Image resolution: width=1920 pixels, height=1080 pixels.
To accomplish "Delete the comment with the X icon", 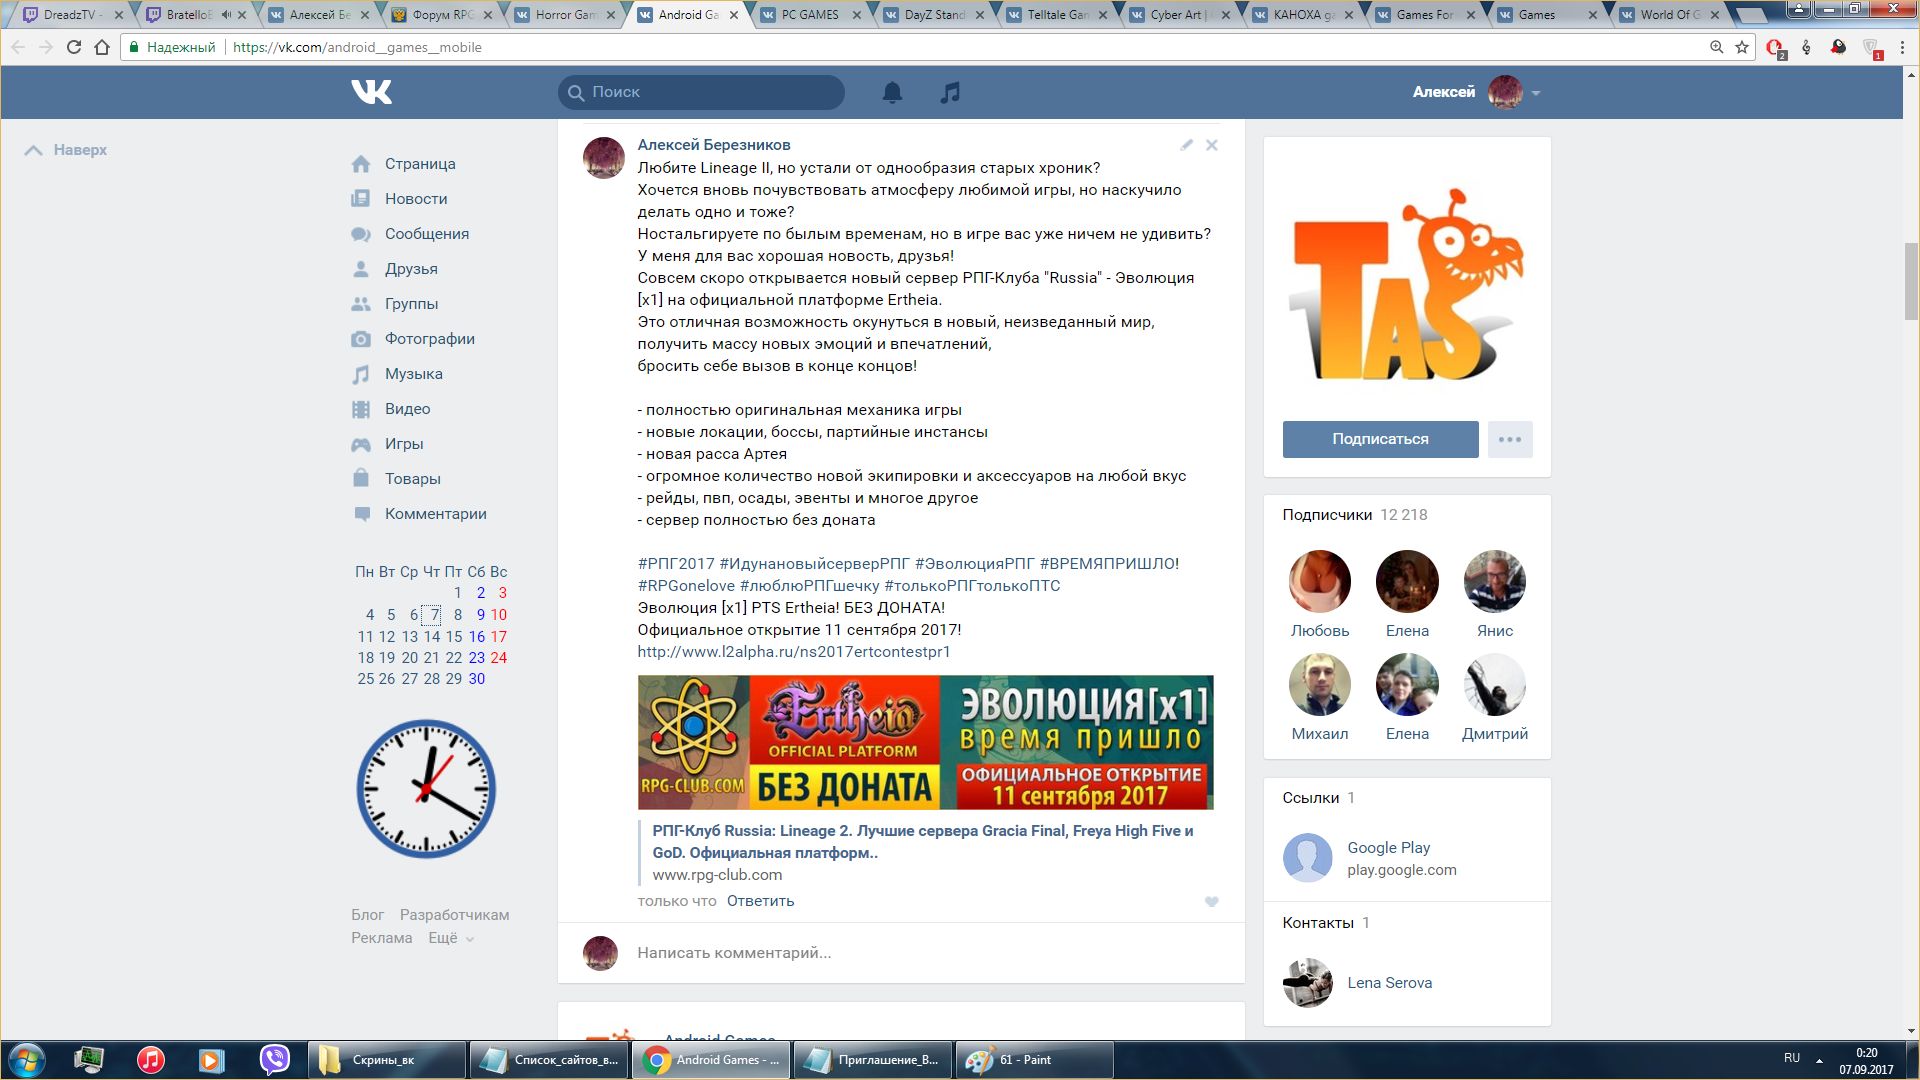I will (x=1212, y=145).
